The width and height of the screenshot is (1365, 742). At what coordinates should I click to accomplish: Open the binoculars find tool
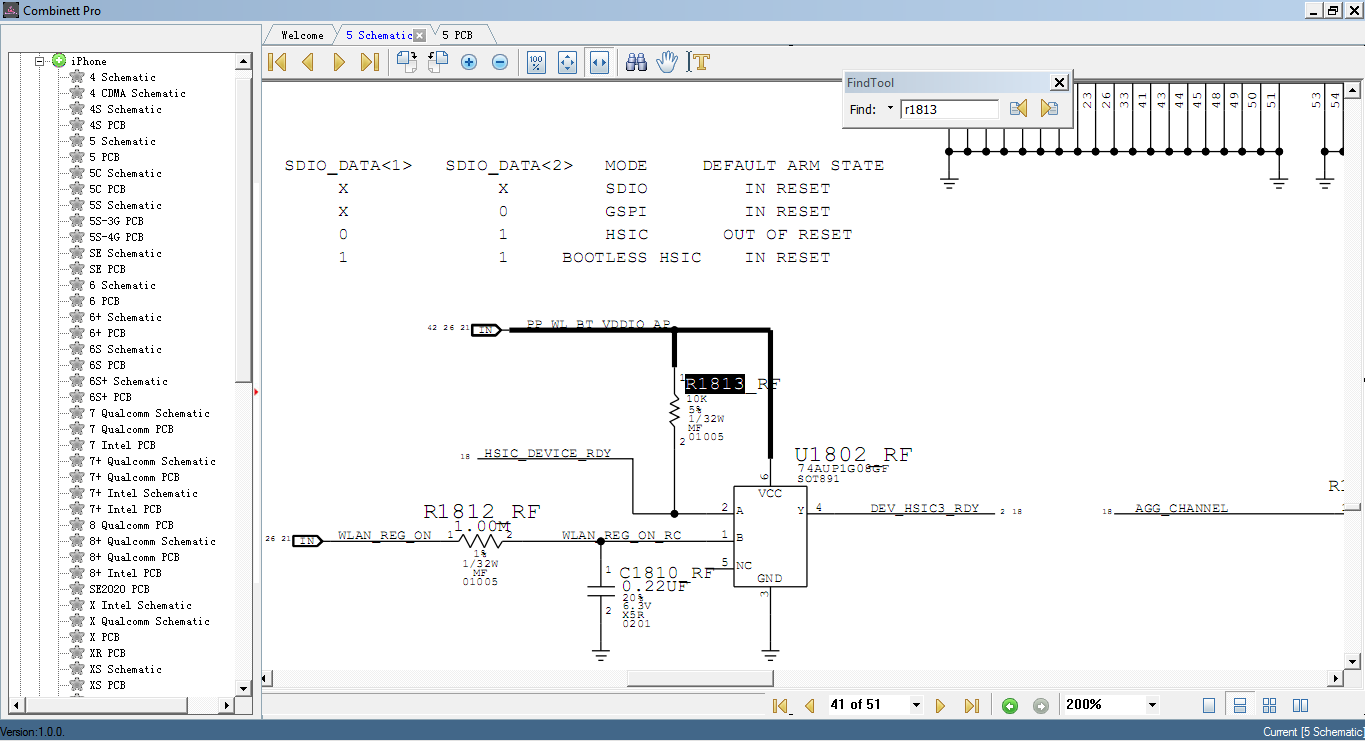[x=636, y=62]
